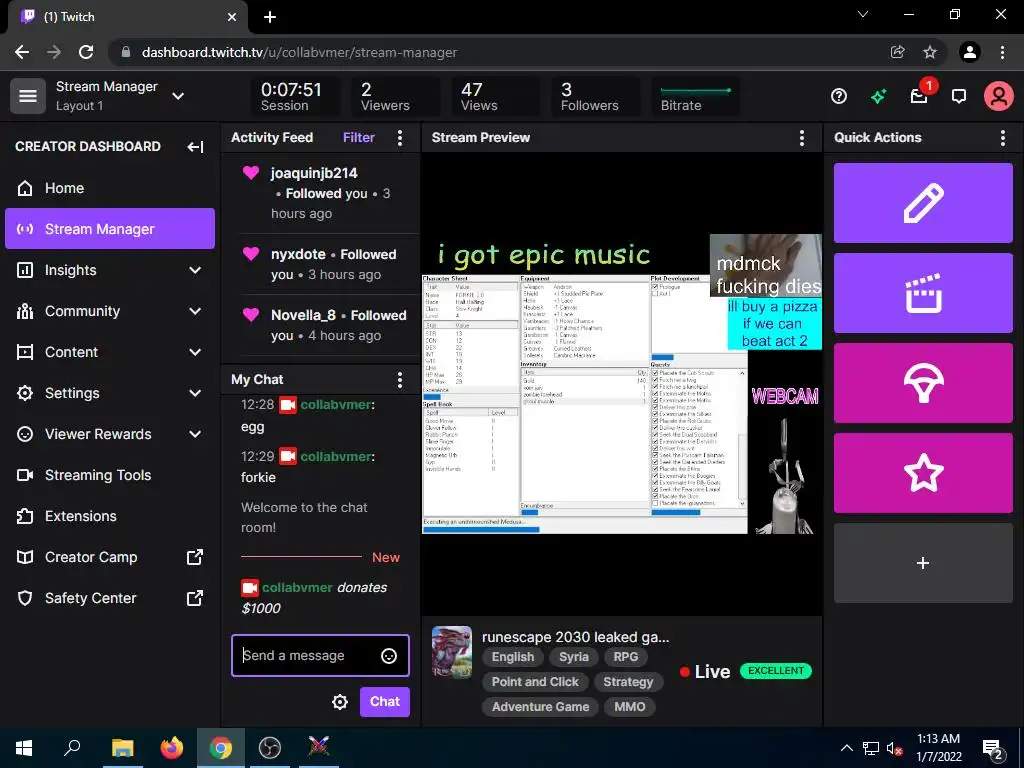Expand the Viewer Rewards sidebar section
Viewport: 1024px width, 768px height.
point(195,434)
